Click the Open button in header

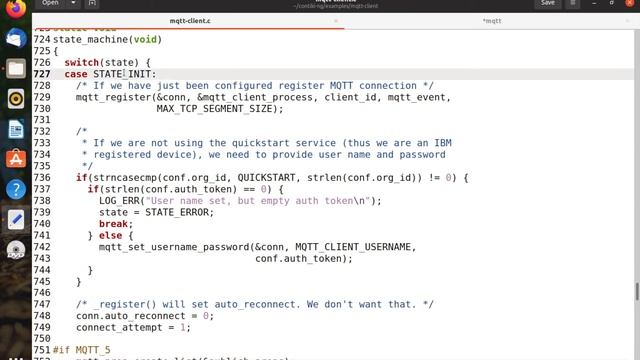click(50, 3)
